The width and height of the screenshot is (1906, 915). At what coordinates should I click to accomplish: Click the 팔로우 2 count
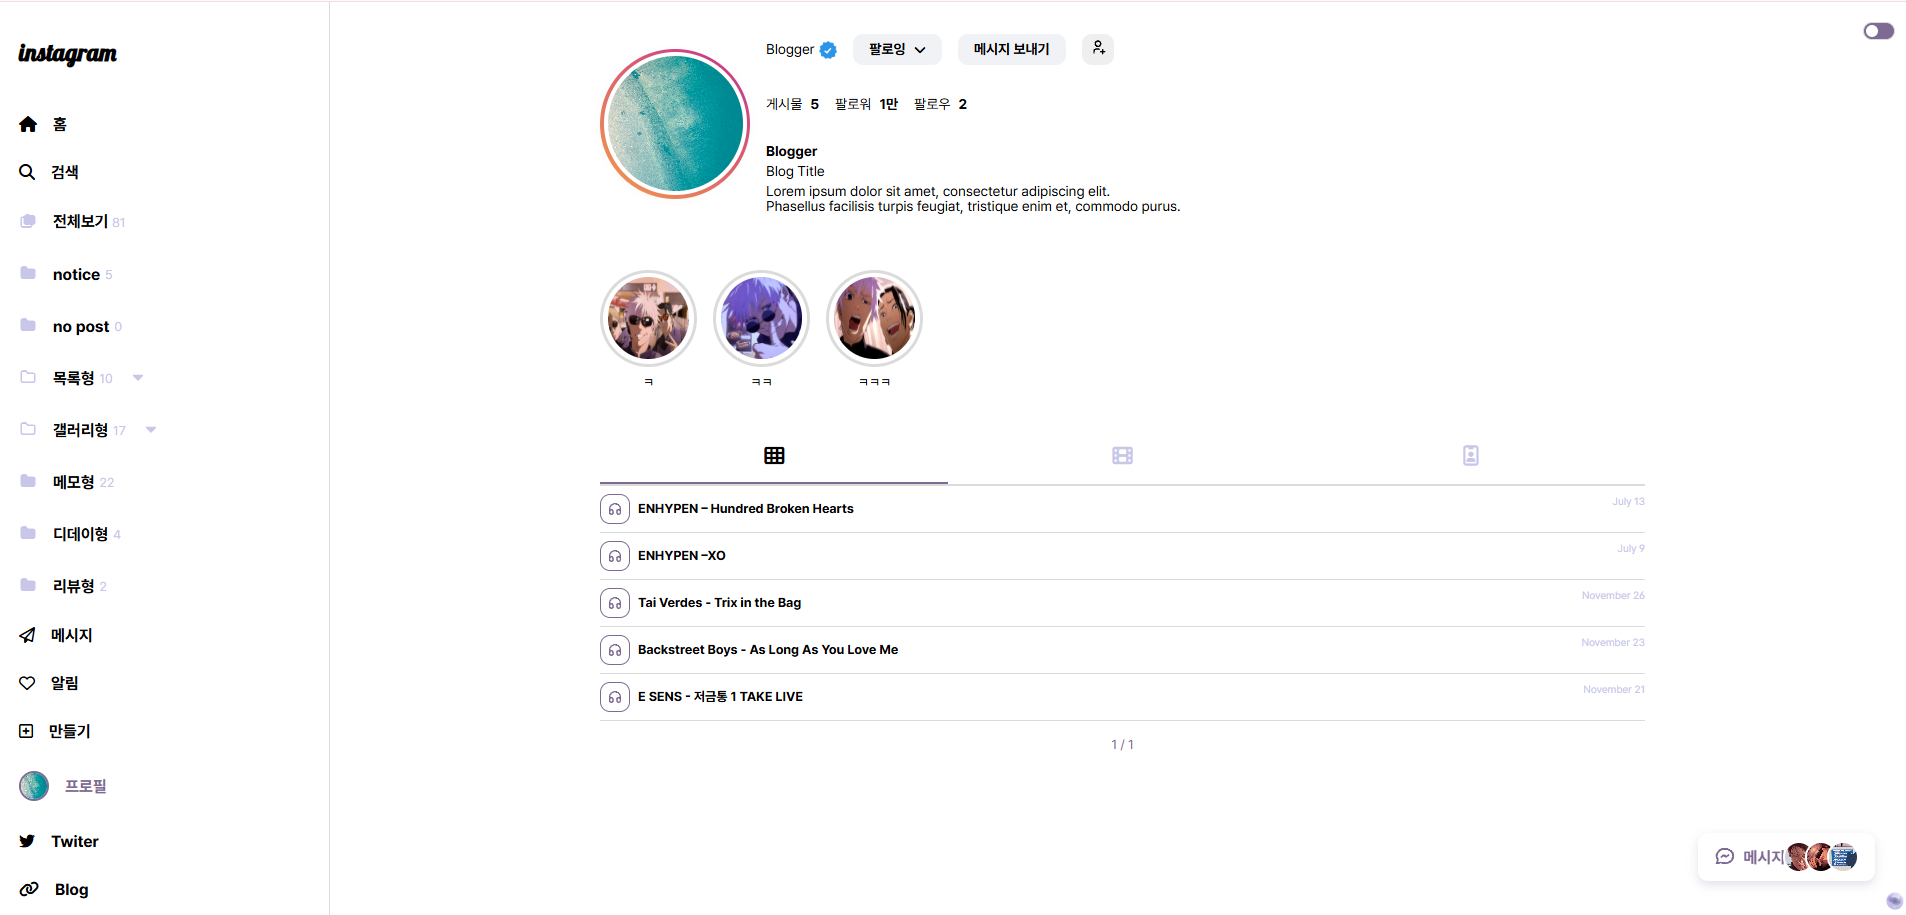[940, 104]
